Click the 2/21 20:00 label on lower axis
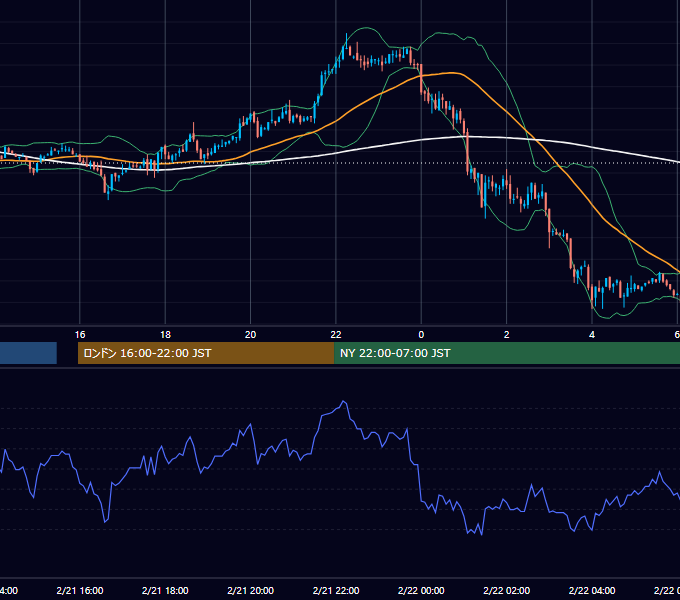The width and height of the screenshot is (680, 600). [250, 590]
